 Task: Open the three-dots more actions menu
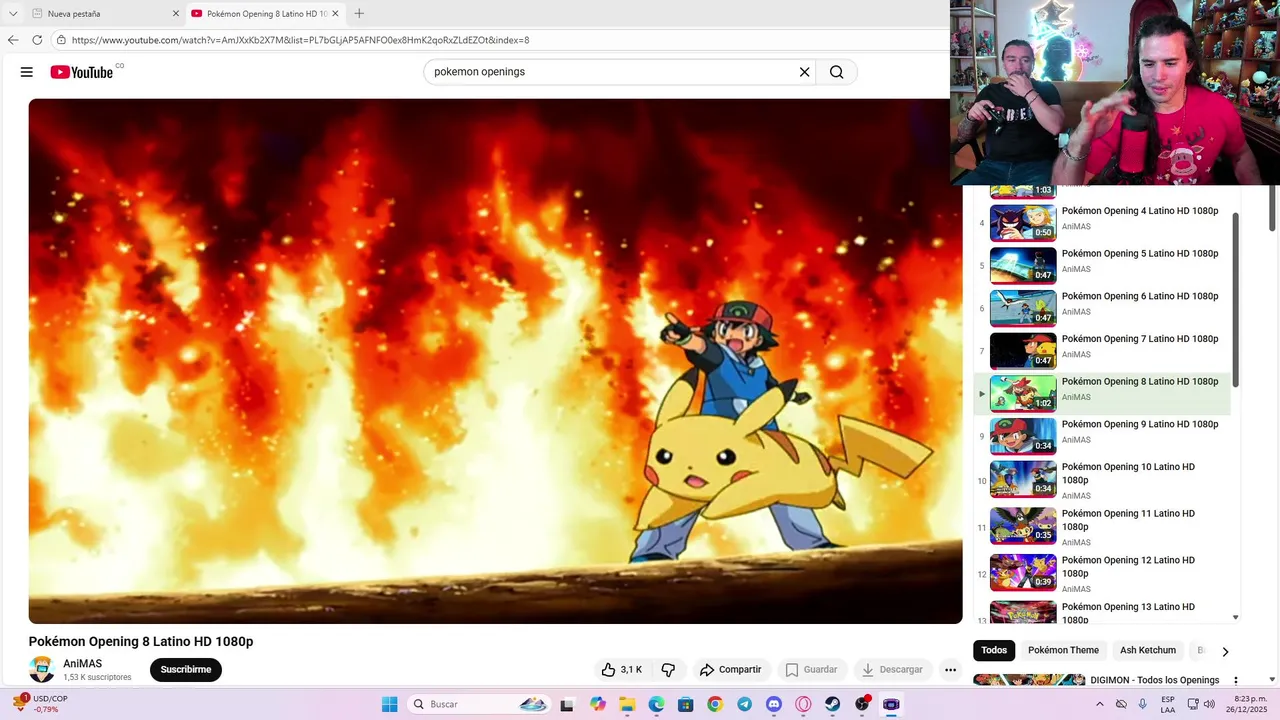pos(950,670)
